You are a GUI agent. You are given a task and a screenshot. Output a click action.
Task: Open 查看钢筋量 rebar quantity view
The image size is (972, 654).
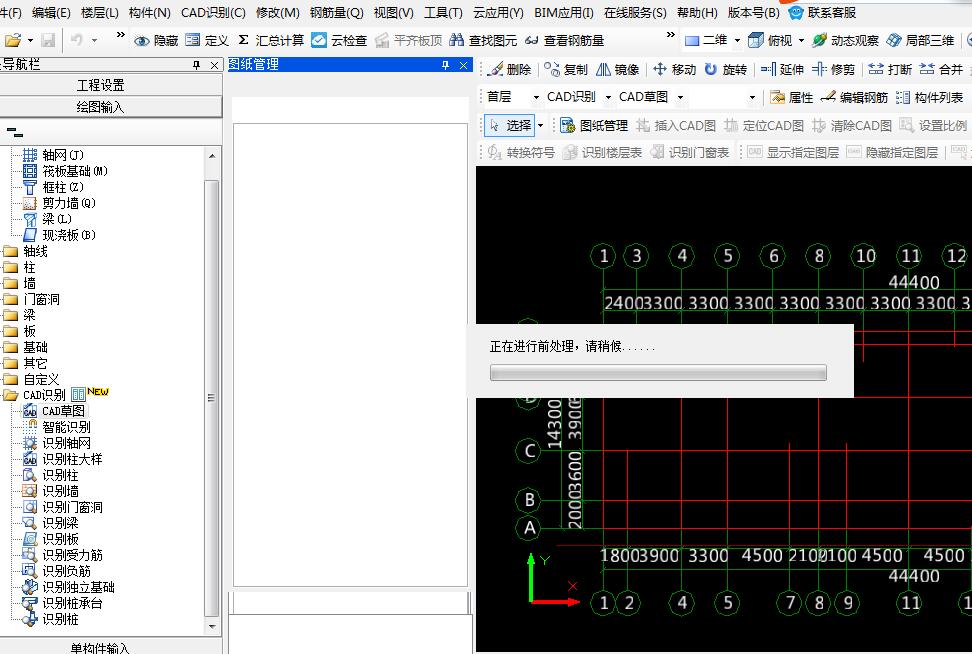pos(564,40)
